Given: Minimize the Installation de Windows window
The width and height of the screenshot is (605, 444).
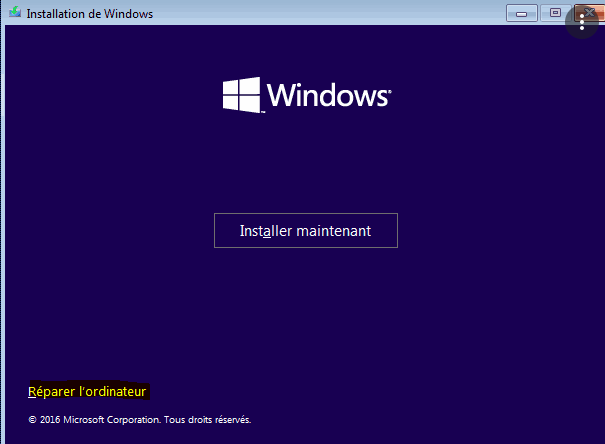Looking at the screenshot, I should 522,14.
